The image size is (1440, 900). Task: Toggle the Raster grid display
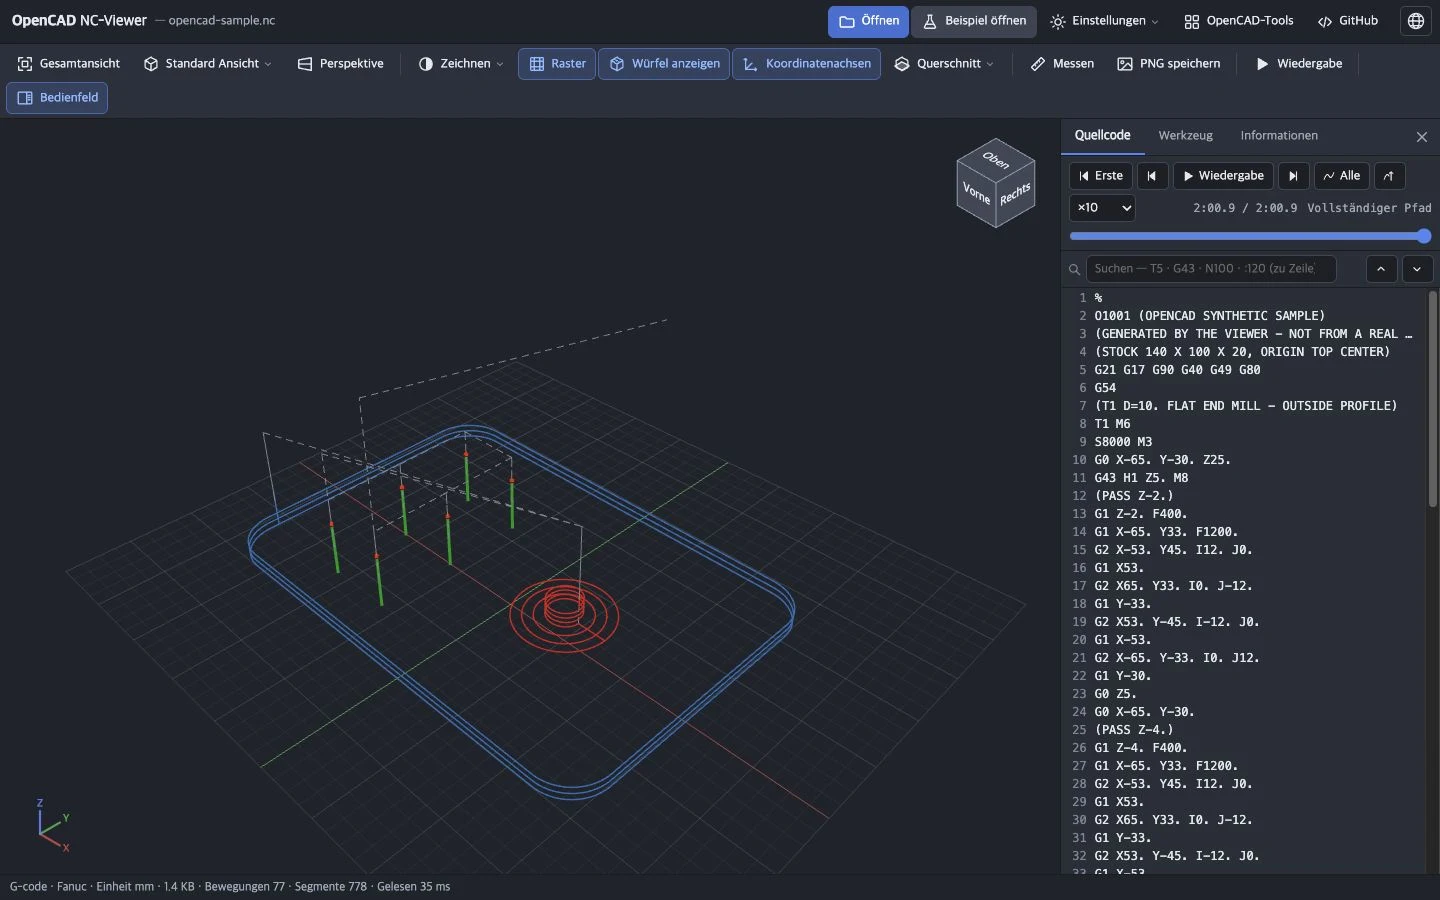(557, 64)
